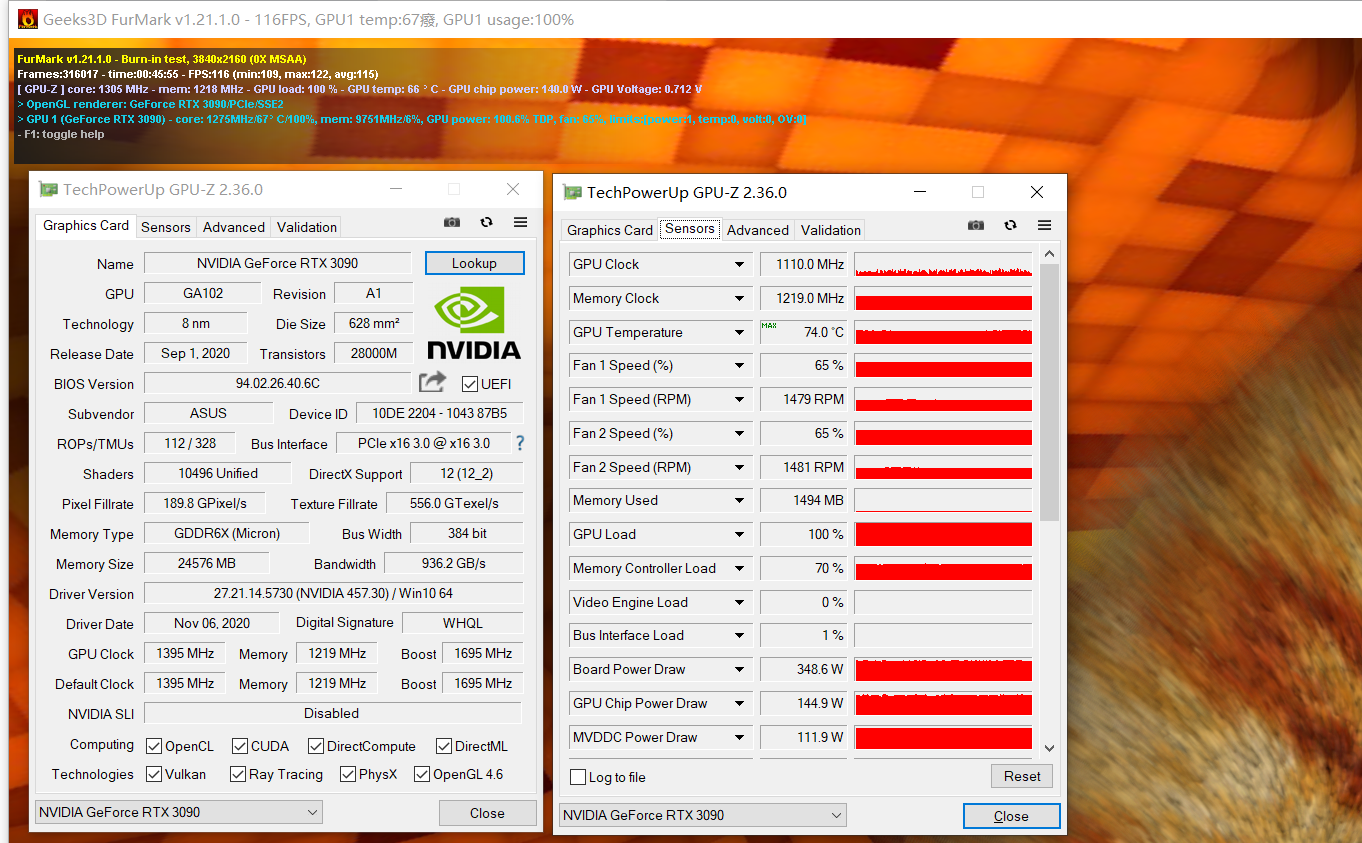Toggle the CUDA checkbox
The width and height of the screenshot is (1362, 843).
tap(240, 746)
